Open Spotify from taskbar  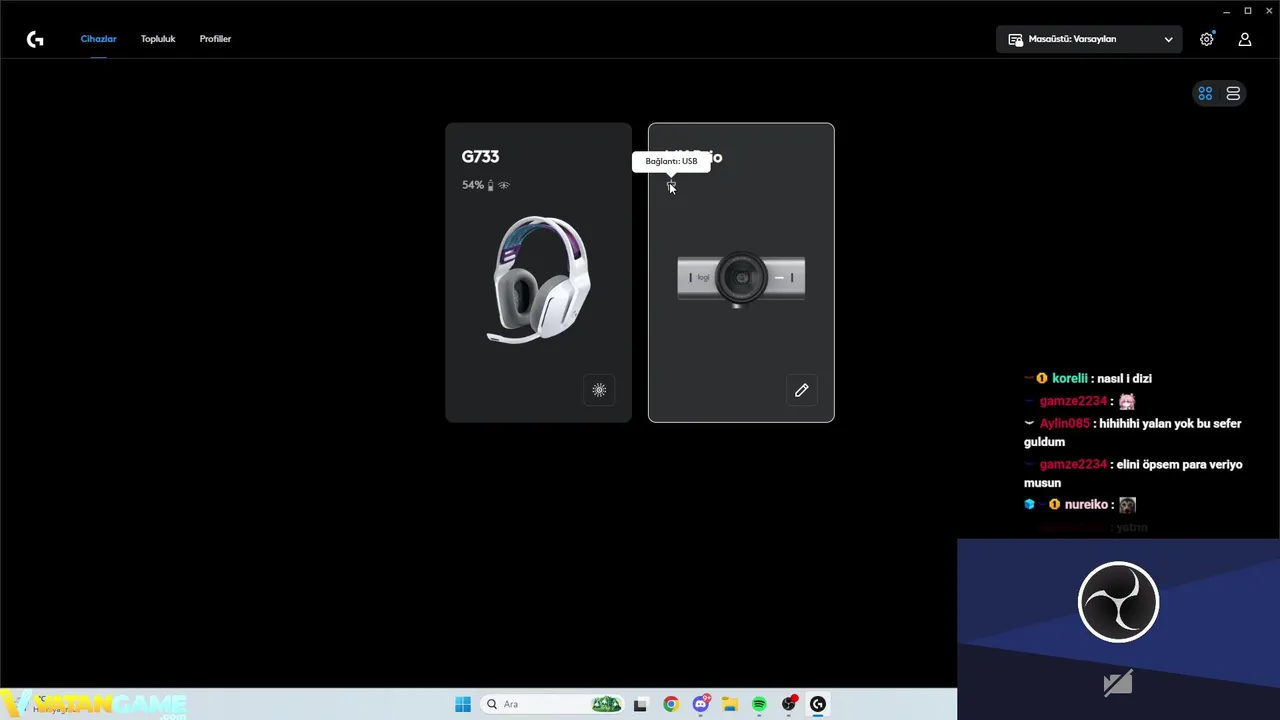point(759,704)
